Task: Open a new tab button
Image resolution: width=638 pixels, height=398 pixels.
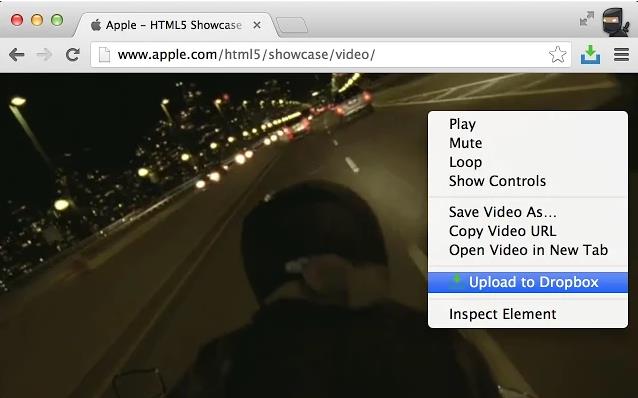Action: pyautogui.click(x=292, y=25)
